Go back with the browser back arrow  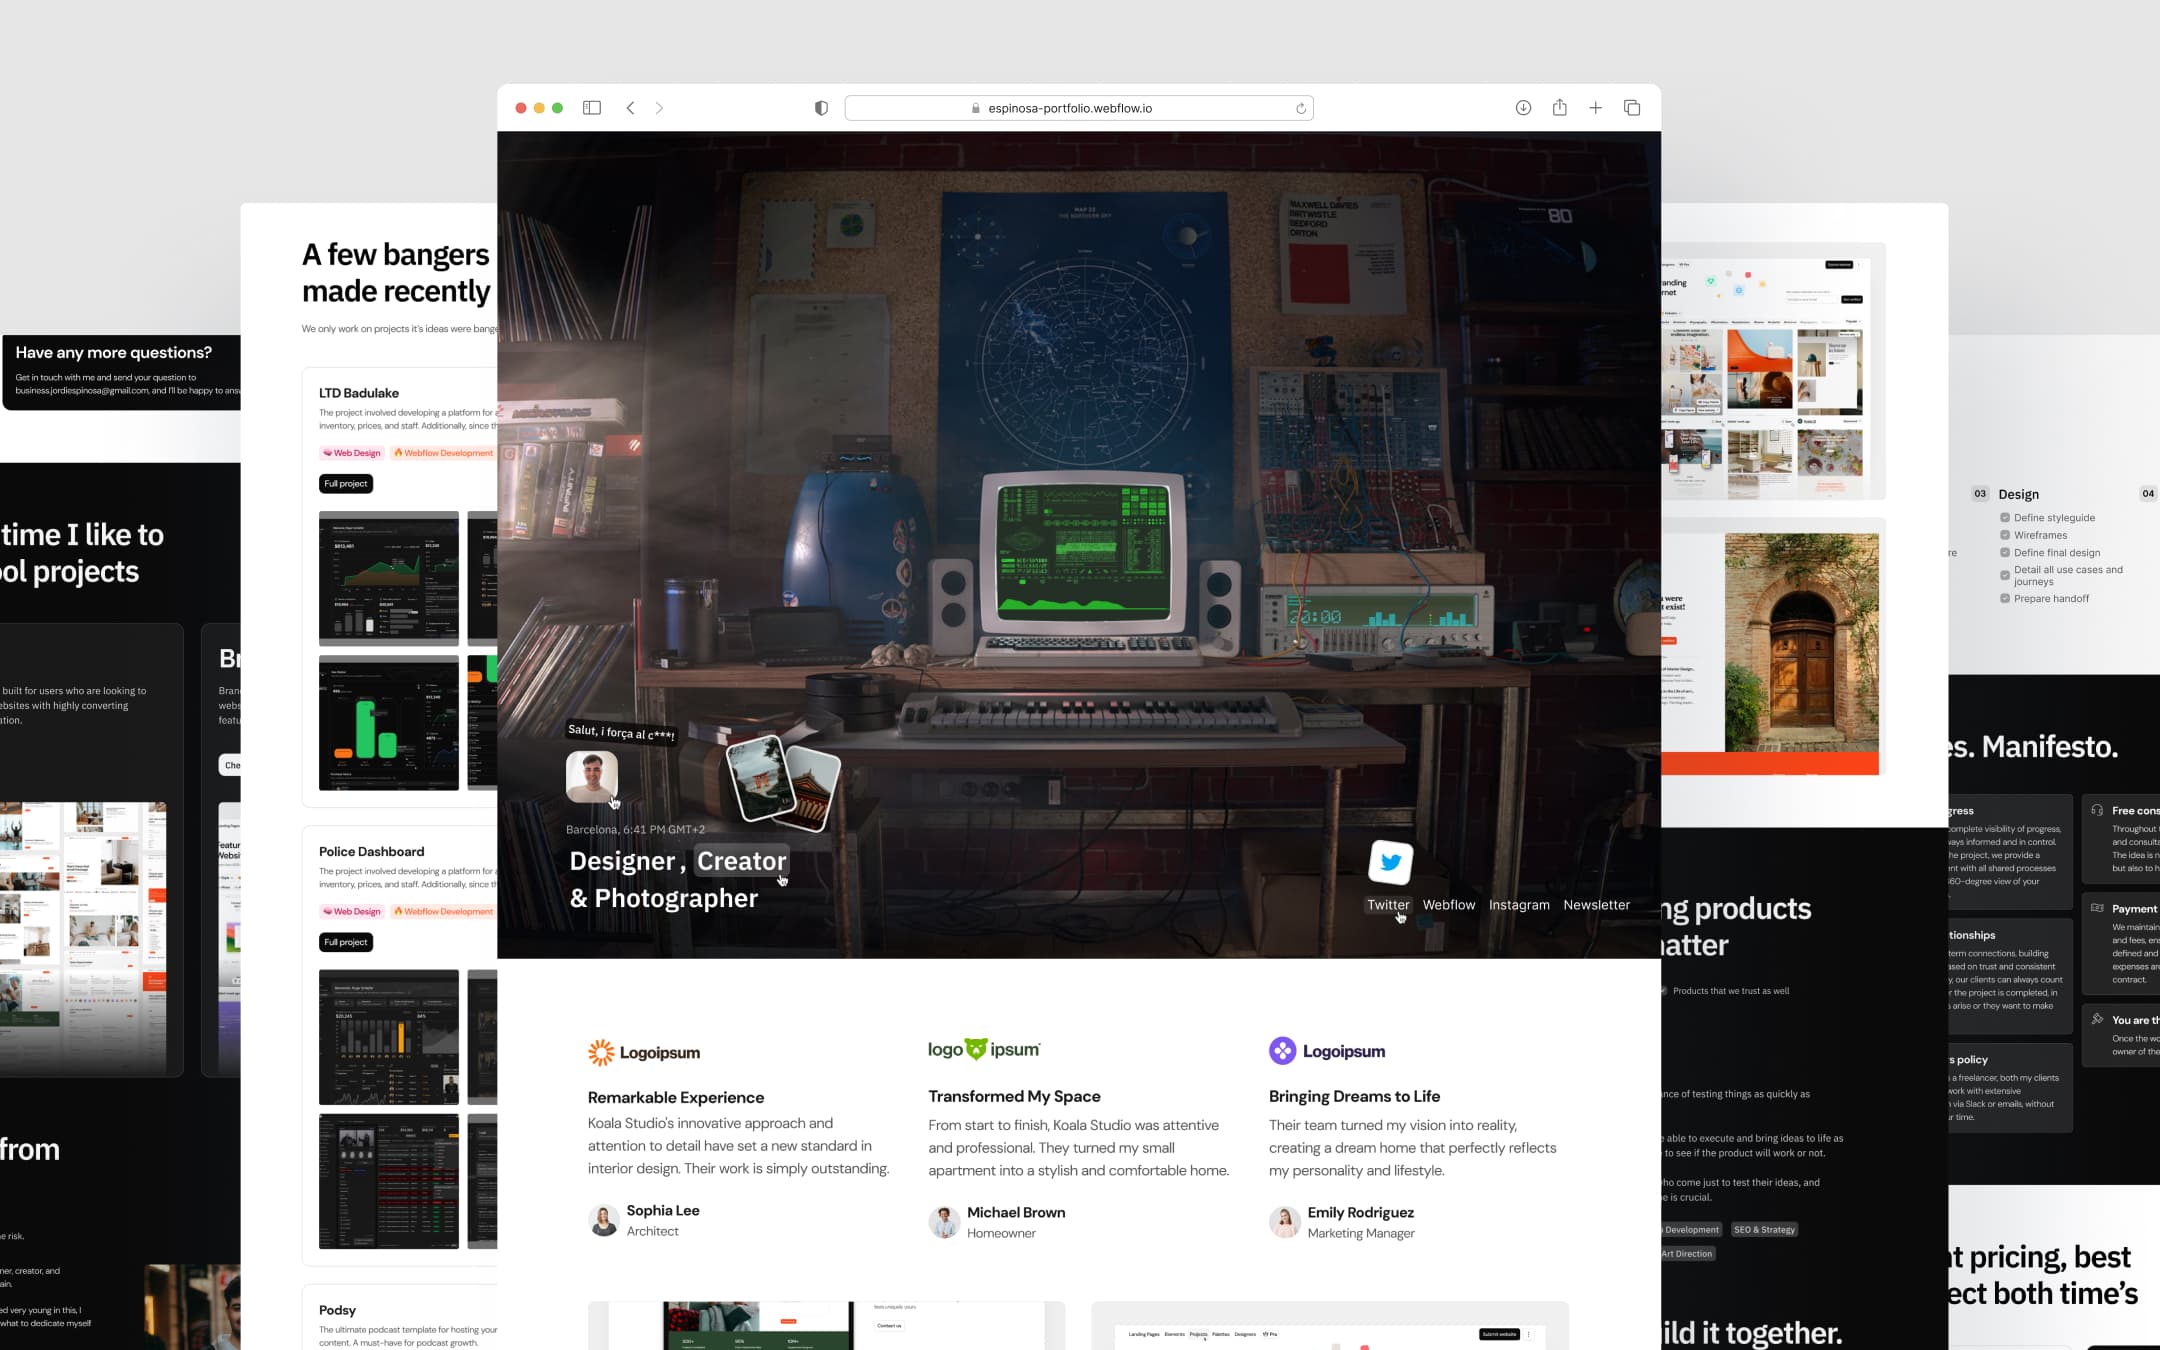630,108
